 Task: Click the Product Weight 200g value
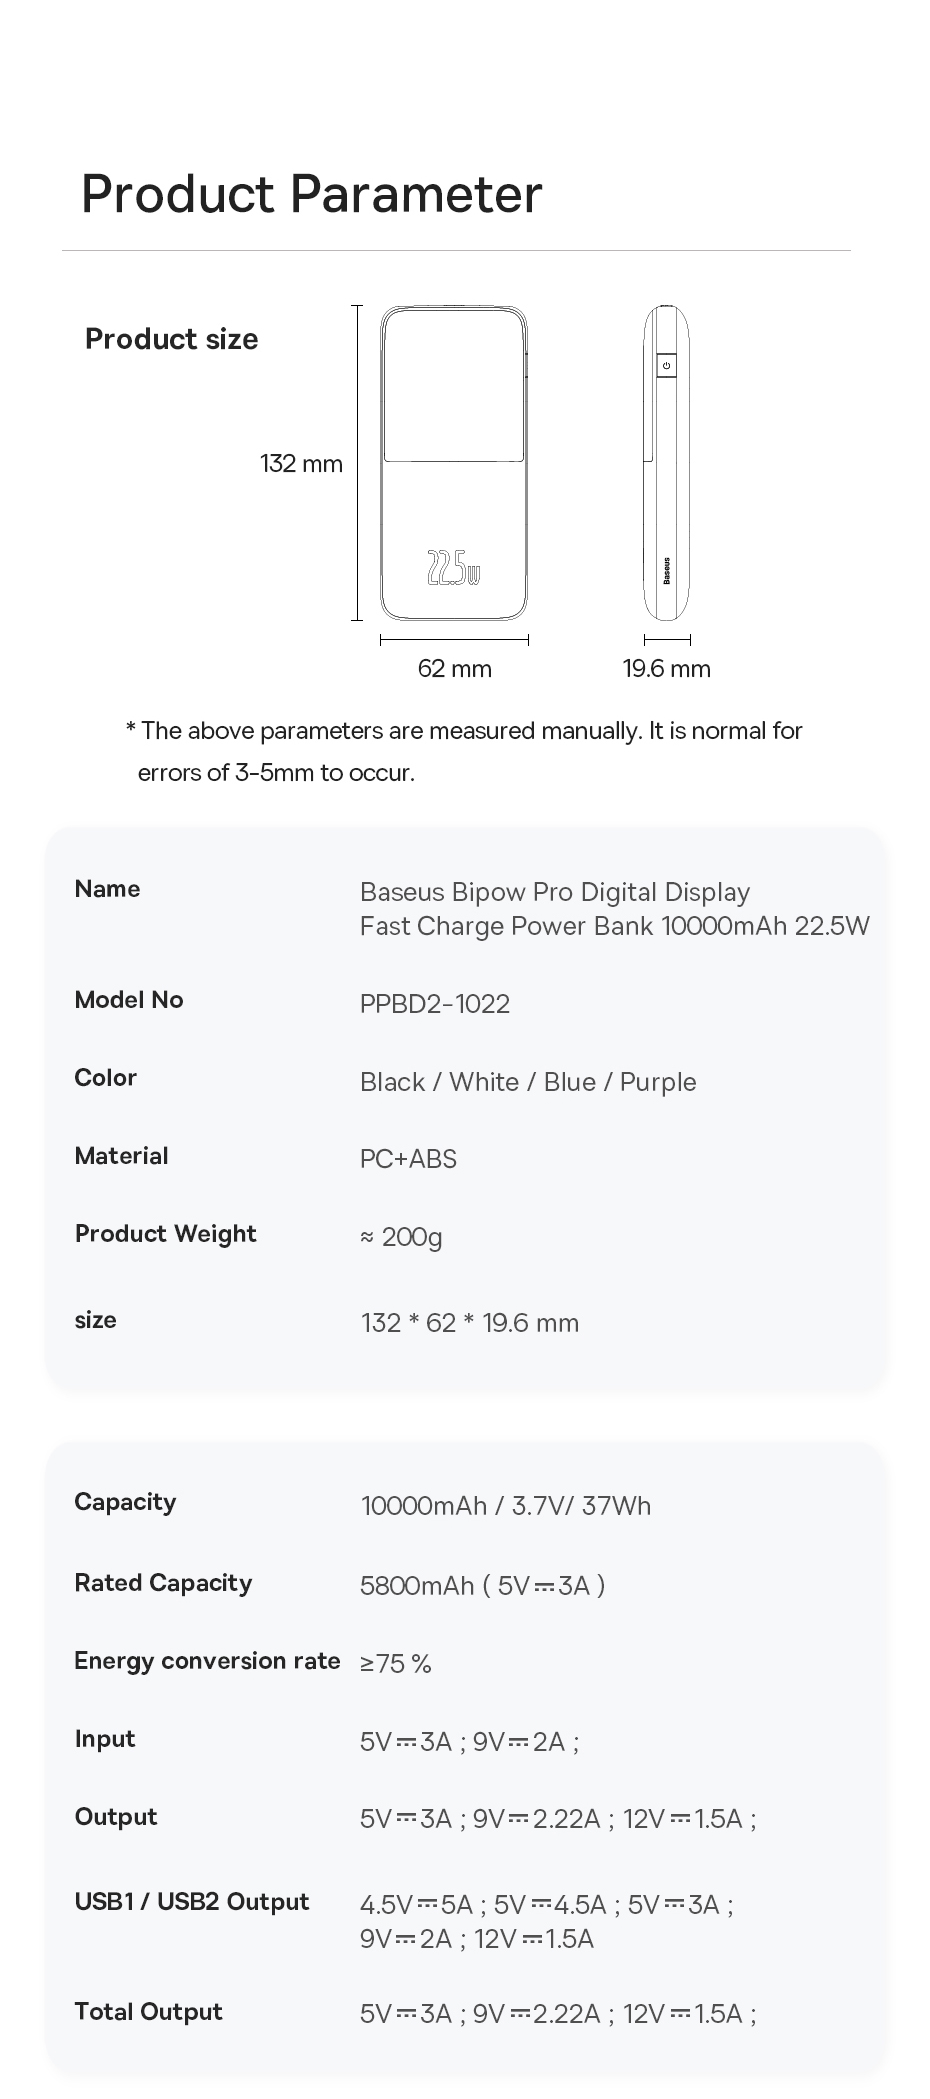tap(401, 1238)
